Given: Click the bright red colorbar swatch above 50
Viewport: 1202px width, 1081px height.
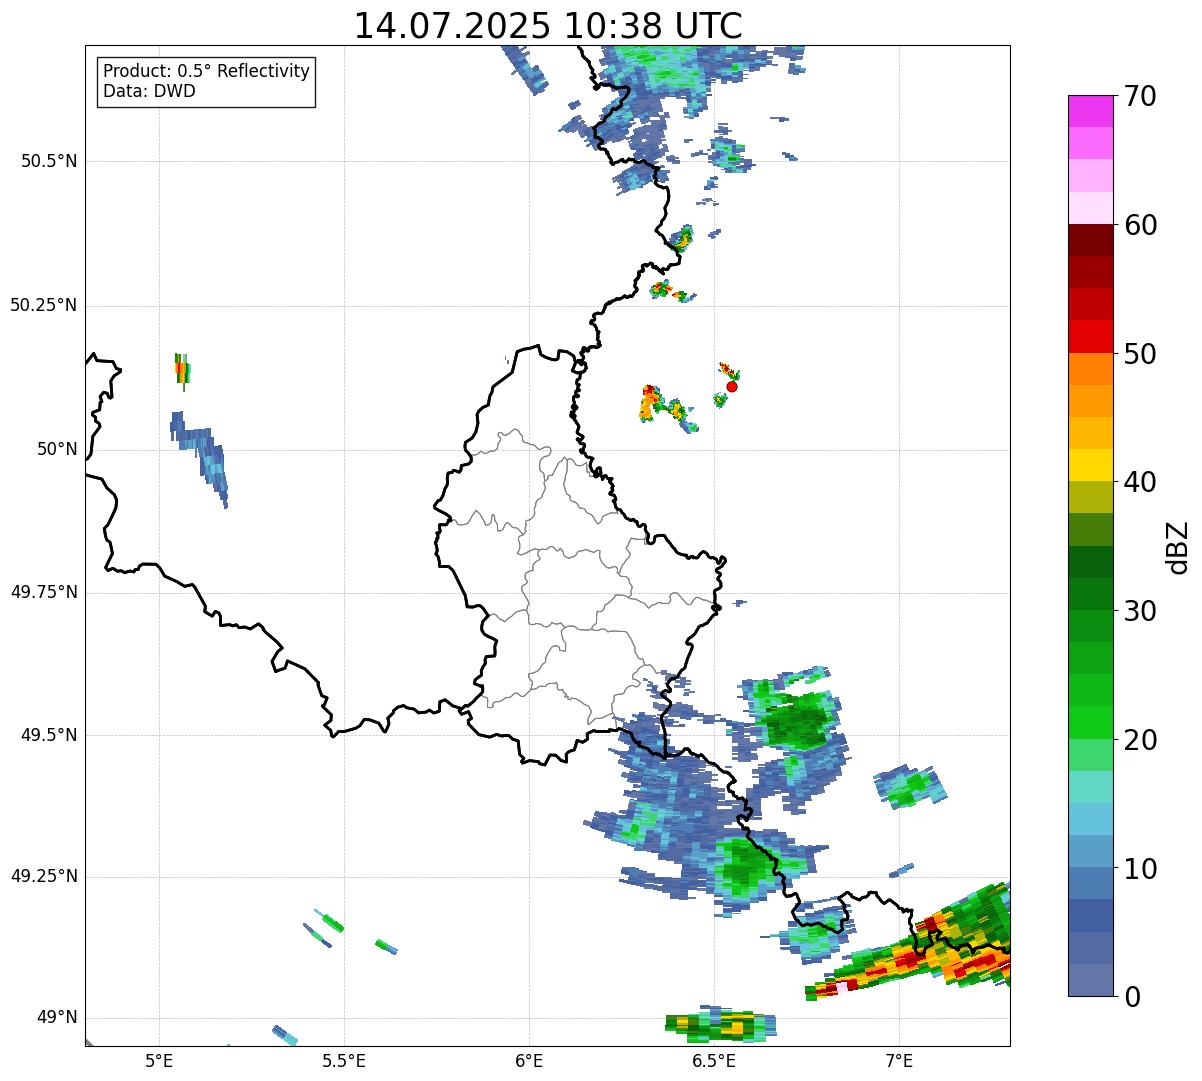Looking at the screenshot, I should click(1090, 337).
